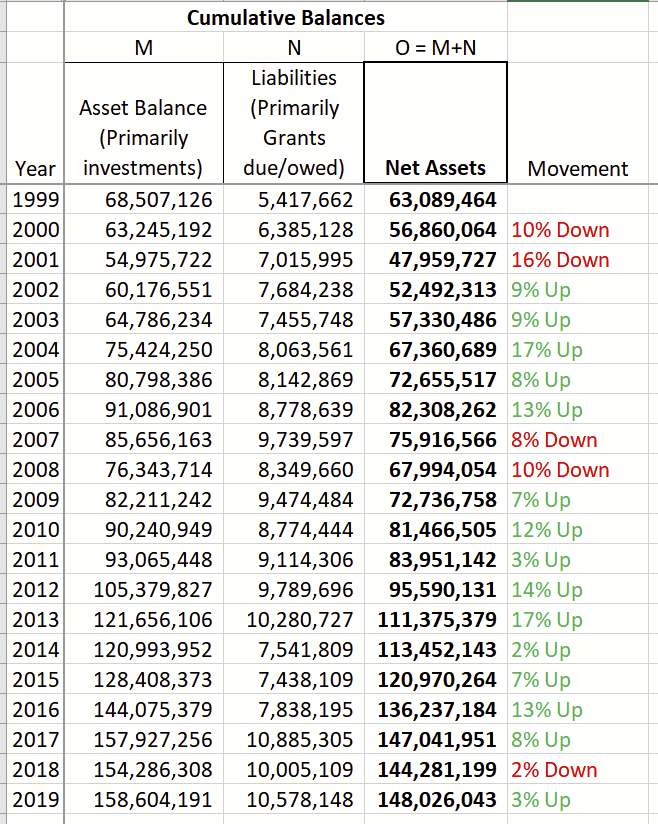Click the 8% Down movement cell for 2007
The width and height of the screenshot is (658, 824).
(554, 440)
